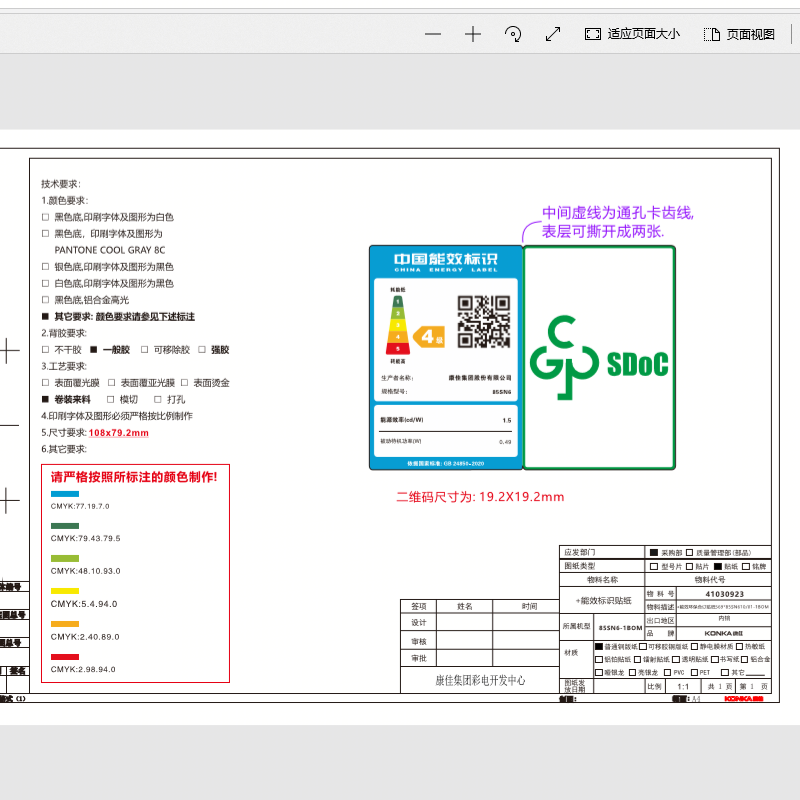800x800 pixels.
Task: Click the cell 康佳集团彩电开发中心
Action: 480,680
